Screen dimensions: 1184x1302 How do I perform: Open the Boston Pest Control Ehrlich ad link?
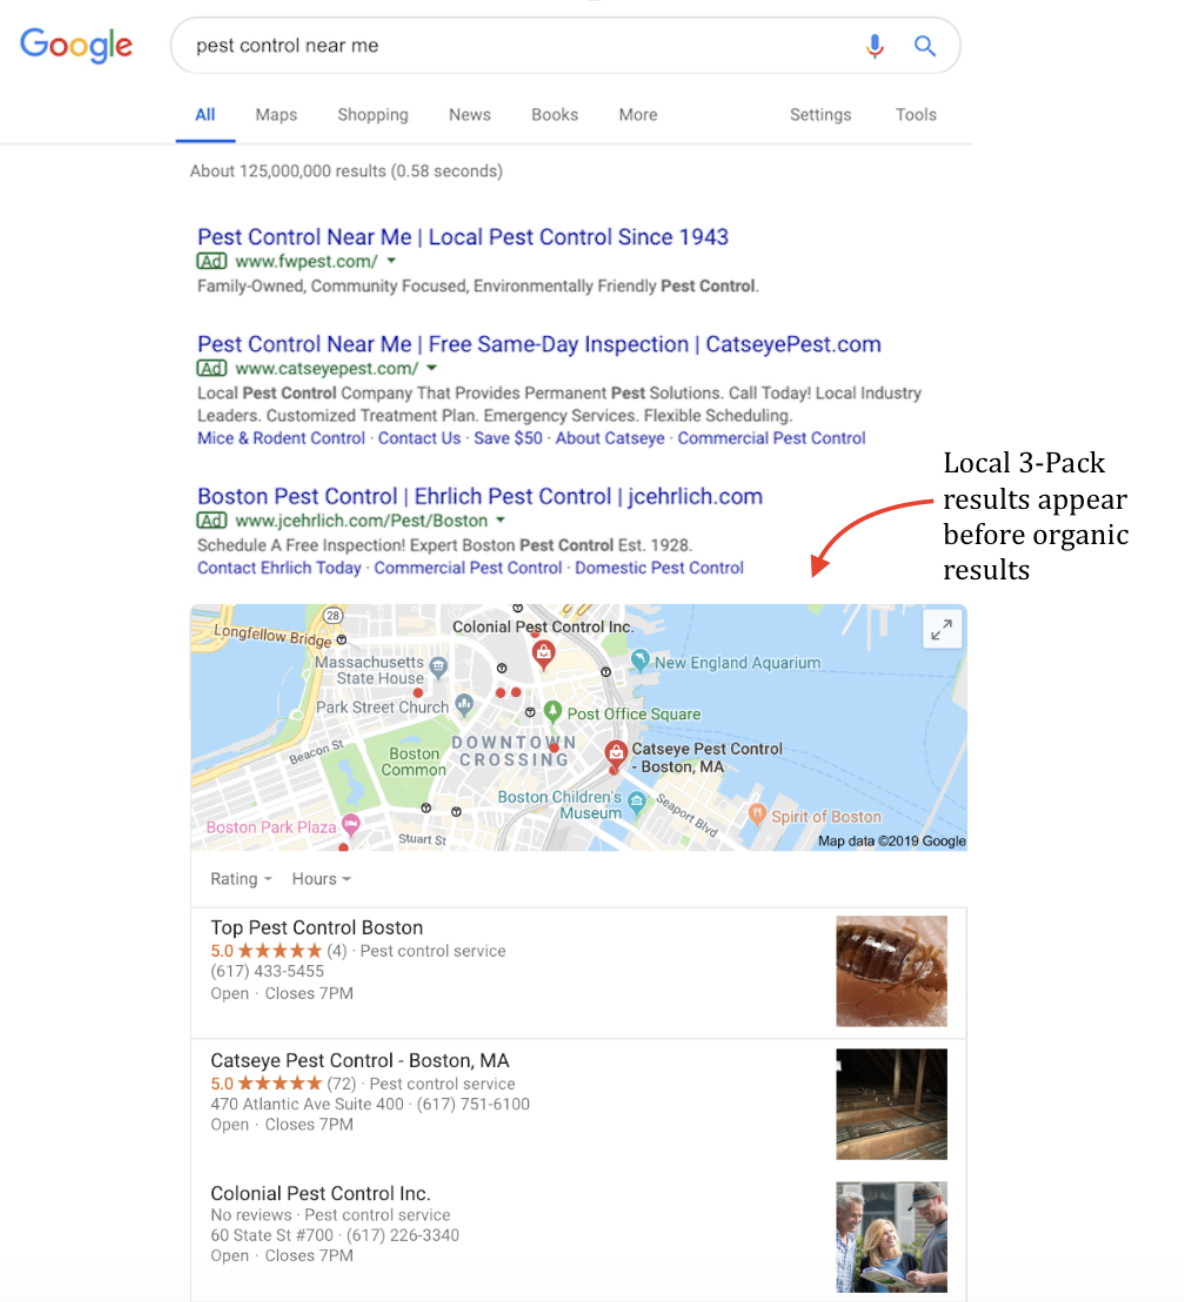click(480, 496)
